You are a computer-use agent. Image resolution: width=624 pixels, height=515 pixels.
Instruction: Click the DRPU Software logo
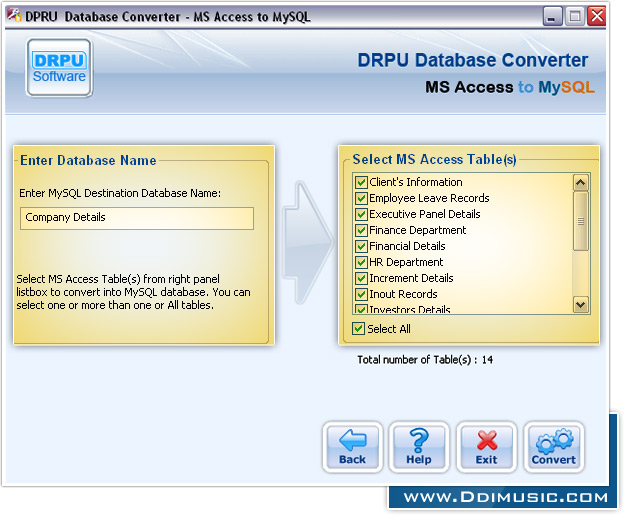click(x=59, y=68)
